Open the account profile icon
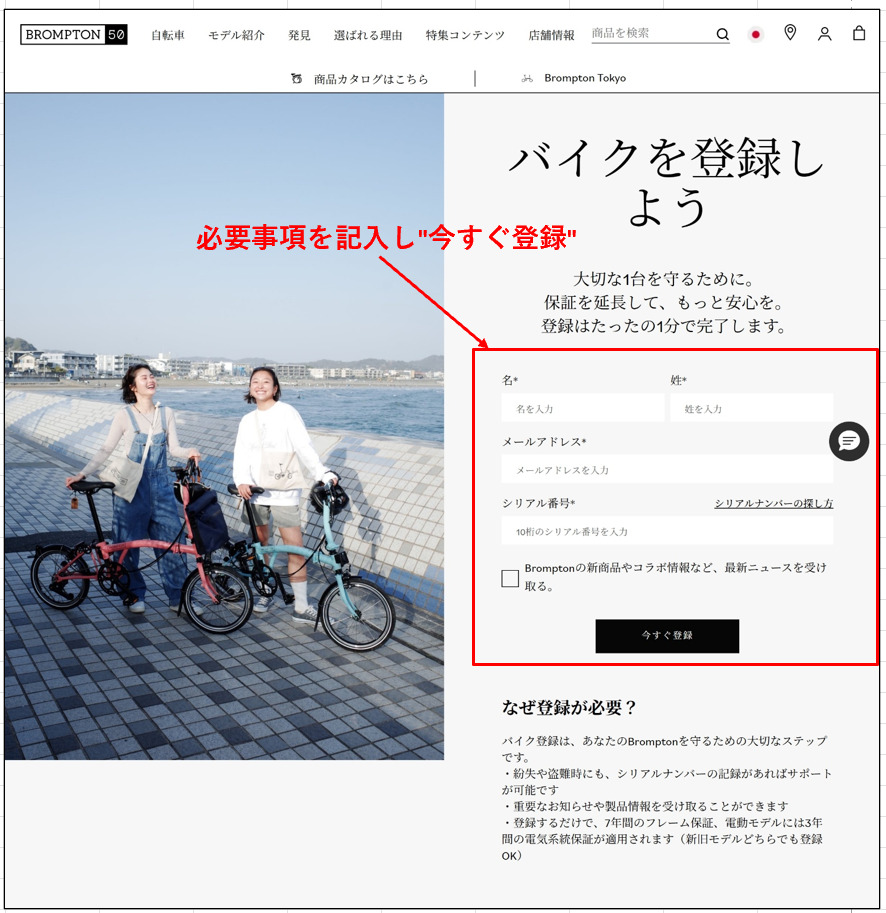Screen dimensions: 886x913 click(x=824, y=33)
